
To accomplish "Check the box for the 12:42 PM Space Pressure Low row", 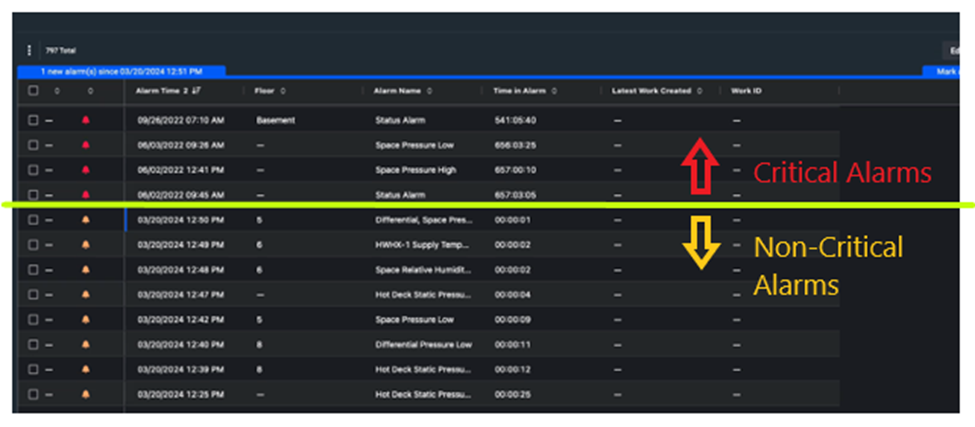I will pos(34,319).
